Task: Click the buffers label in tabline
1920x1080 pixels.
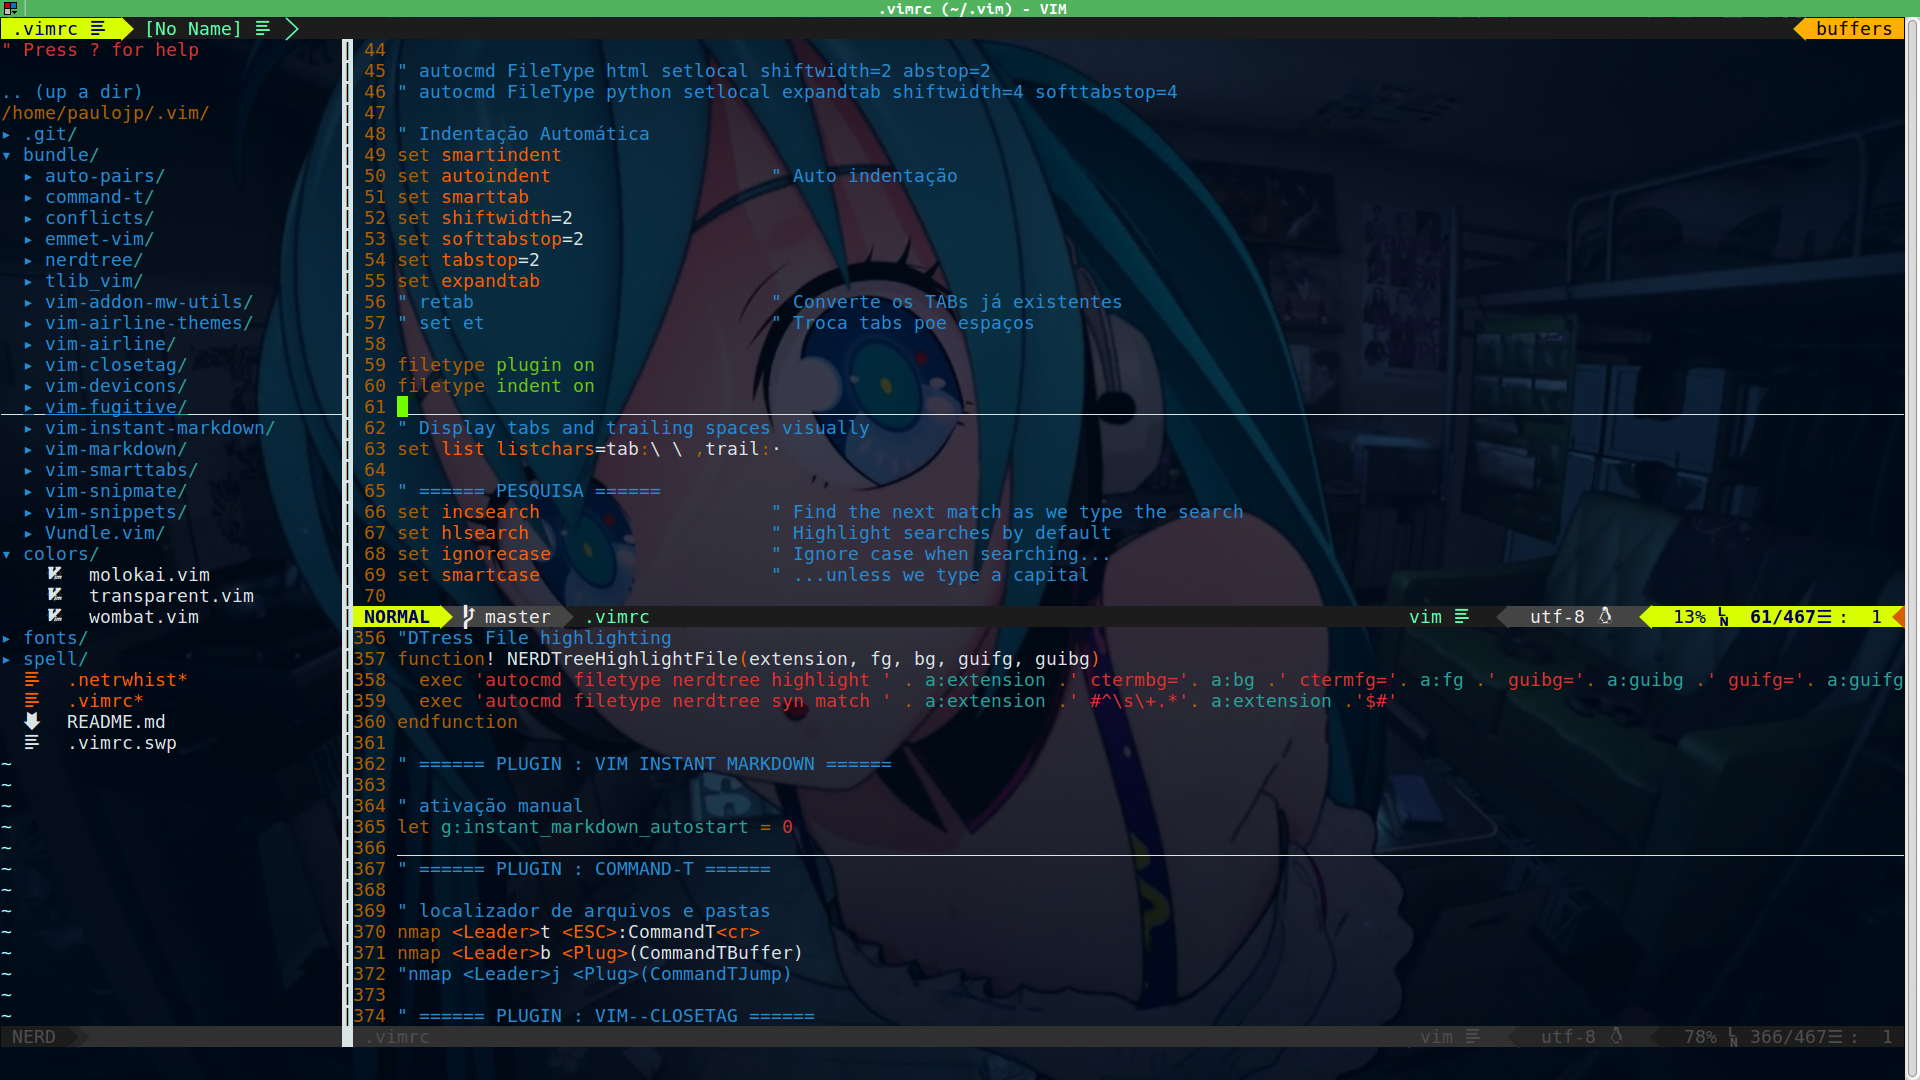Action: pyautogui.click(x=1853, y=29)
